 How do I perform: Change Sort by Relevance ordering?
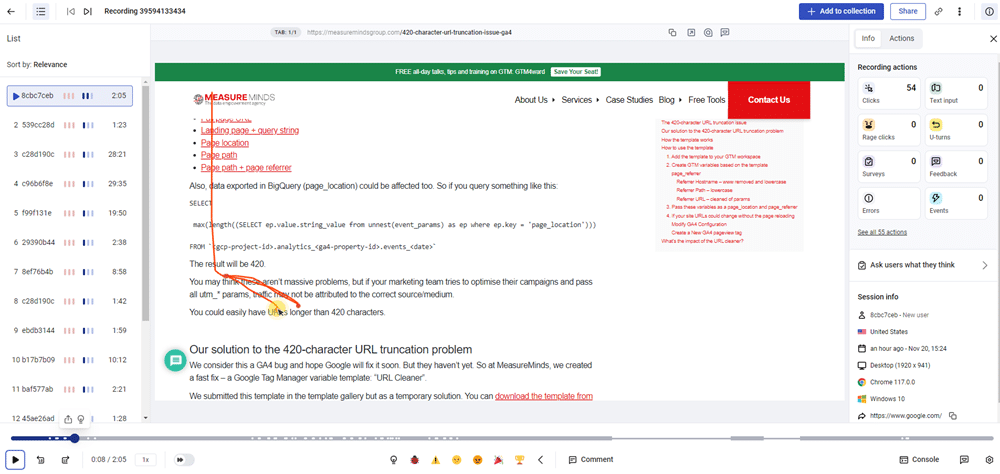click(x=50, y=64)
